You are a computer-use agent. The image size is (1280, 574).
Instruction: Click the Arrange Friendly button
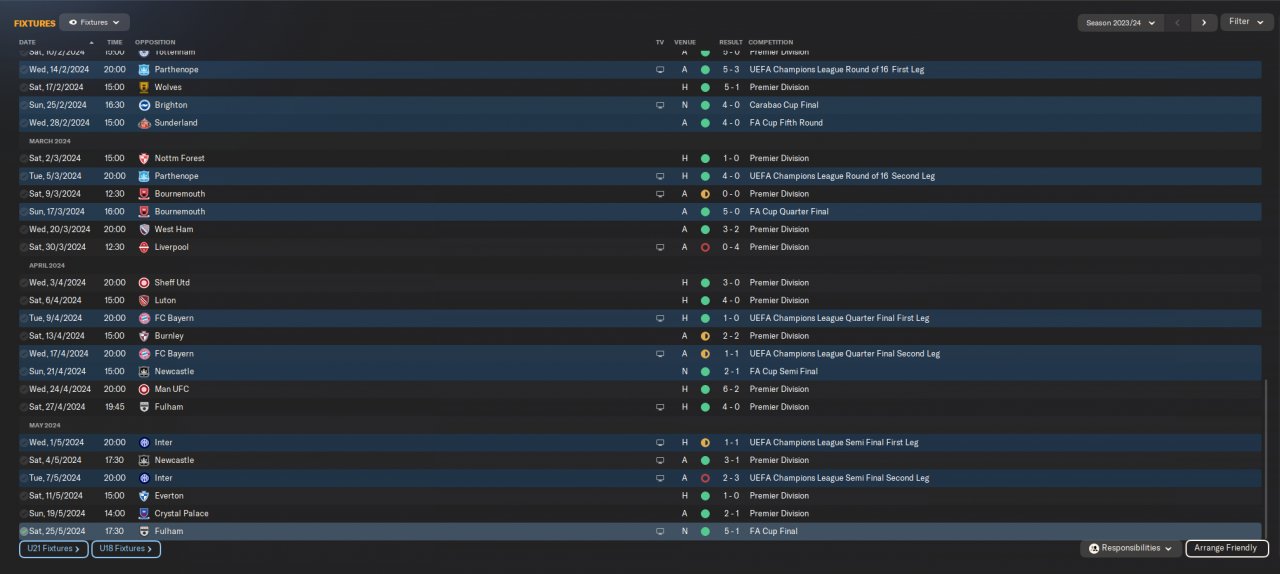tap(1227, 549)
